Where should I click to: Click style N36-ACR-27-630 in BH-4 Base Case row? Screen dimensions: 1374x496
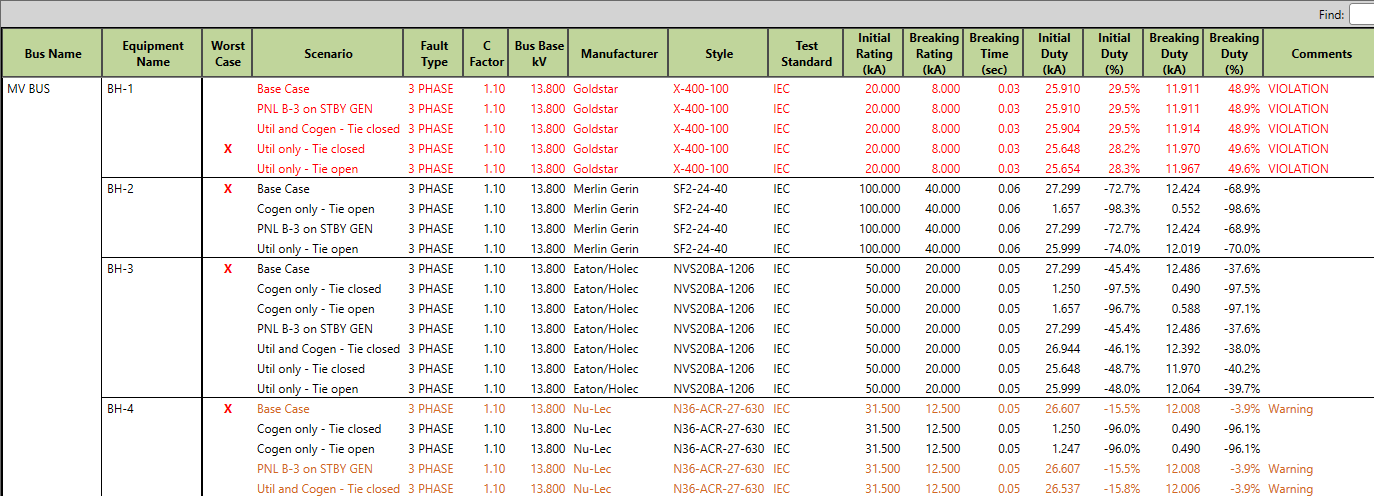(719, 409)
